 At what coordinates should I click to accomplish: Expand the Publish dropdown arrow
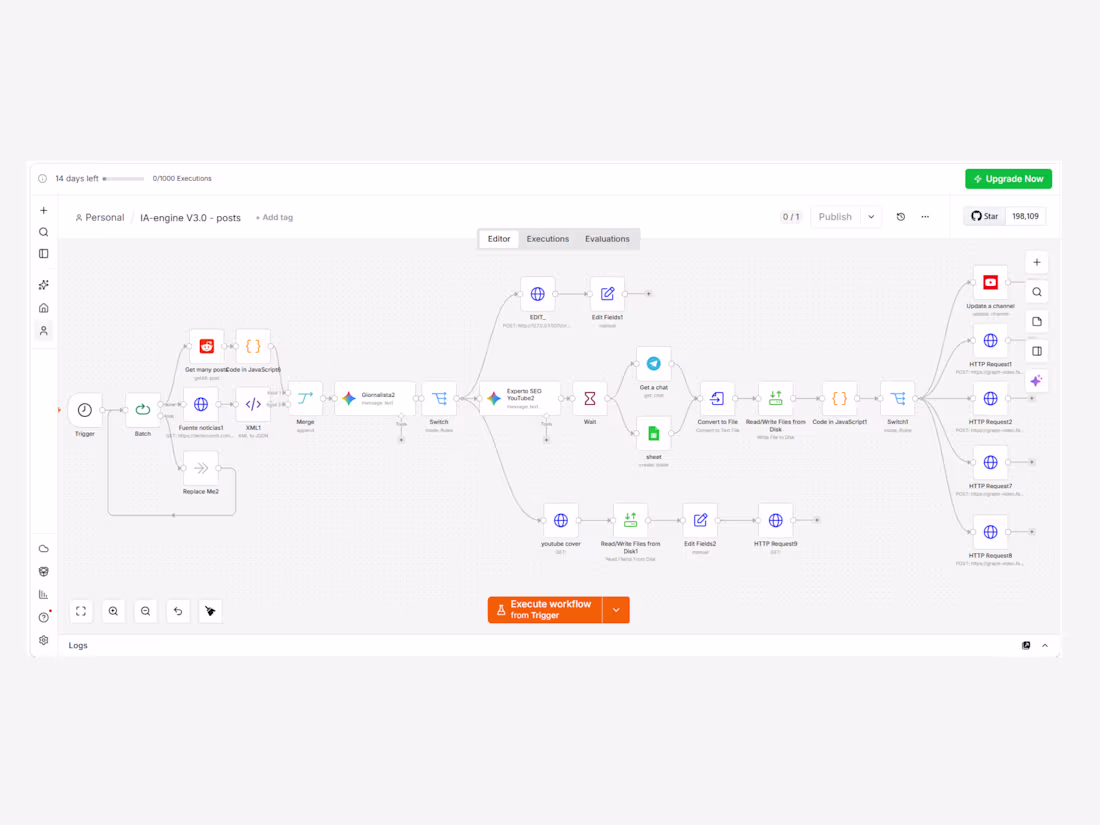coord(871,217)
